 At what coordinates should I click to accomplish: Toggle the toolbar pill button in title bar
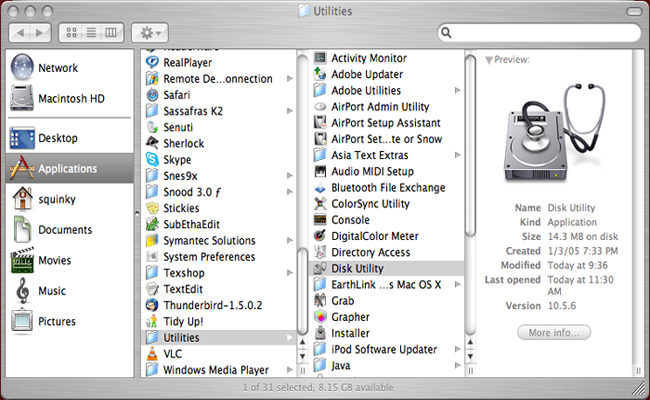click(634, 12)
